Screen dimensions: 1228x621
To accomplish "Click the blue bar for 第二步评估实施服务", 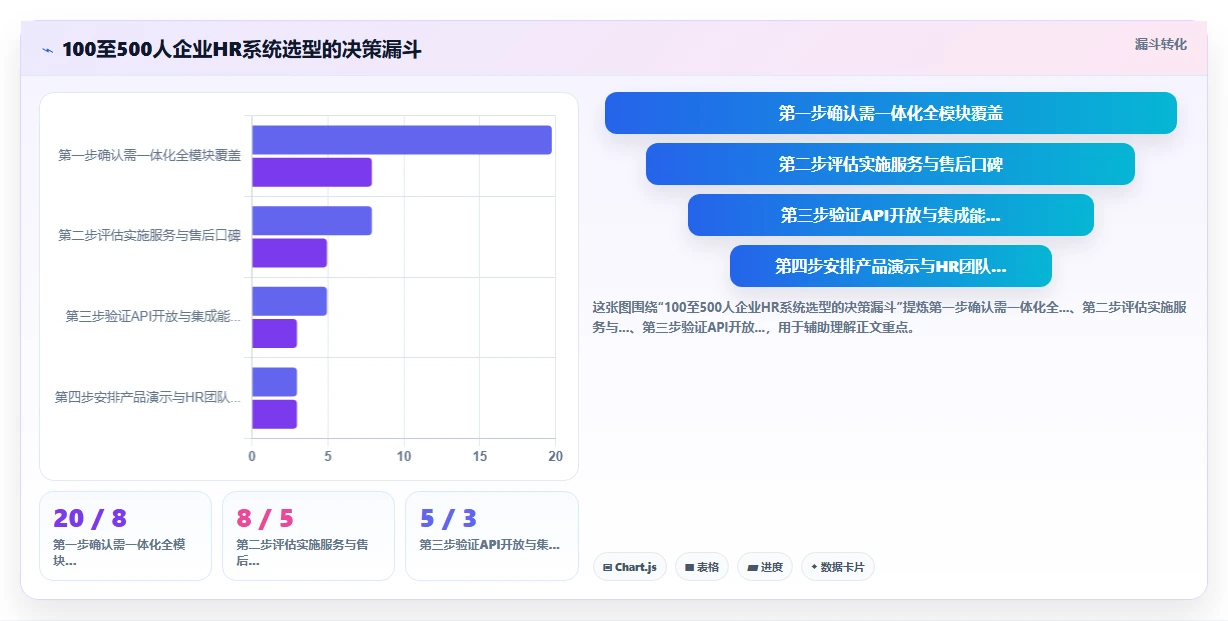I will [x=311, y=220].
